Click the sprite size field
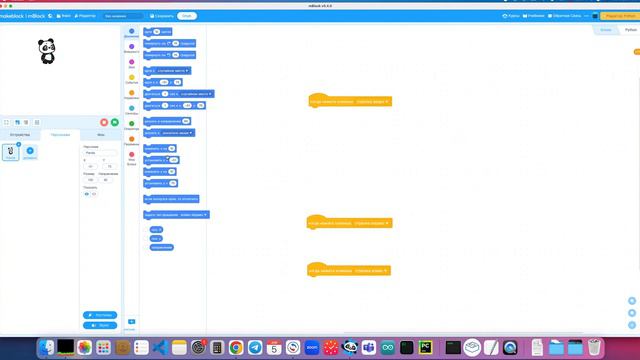 (x=90, y=180)
